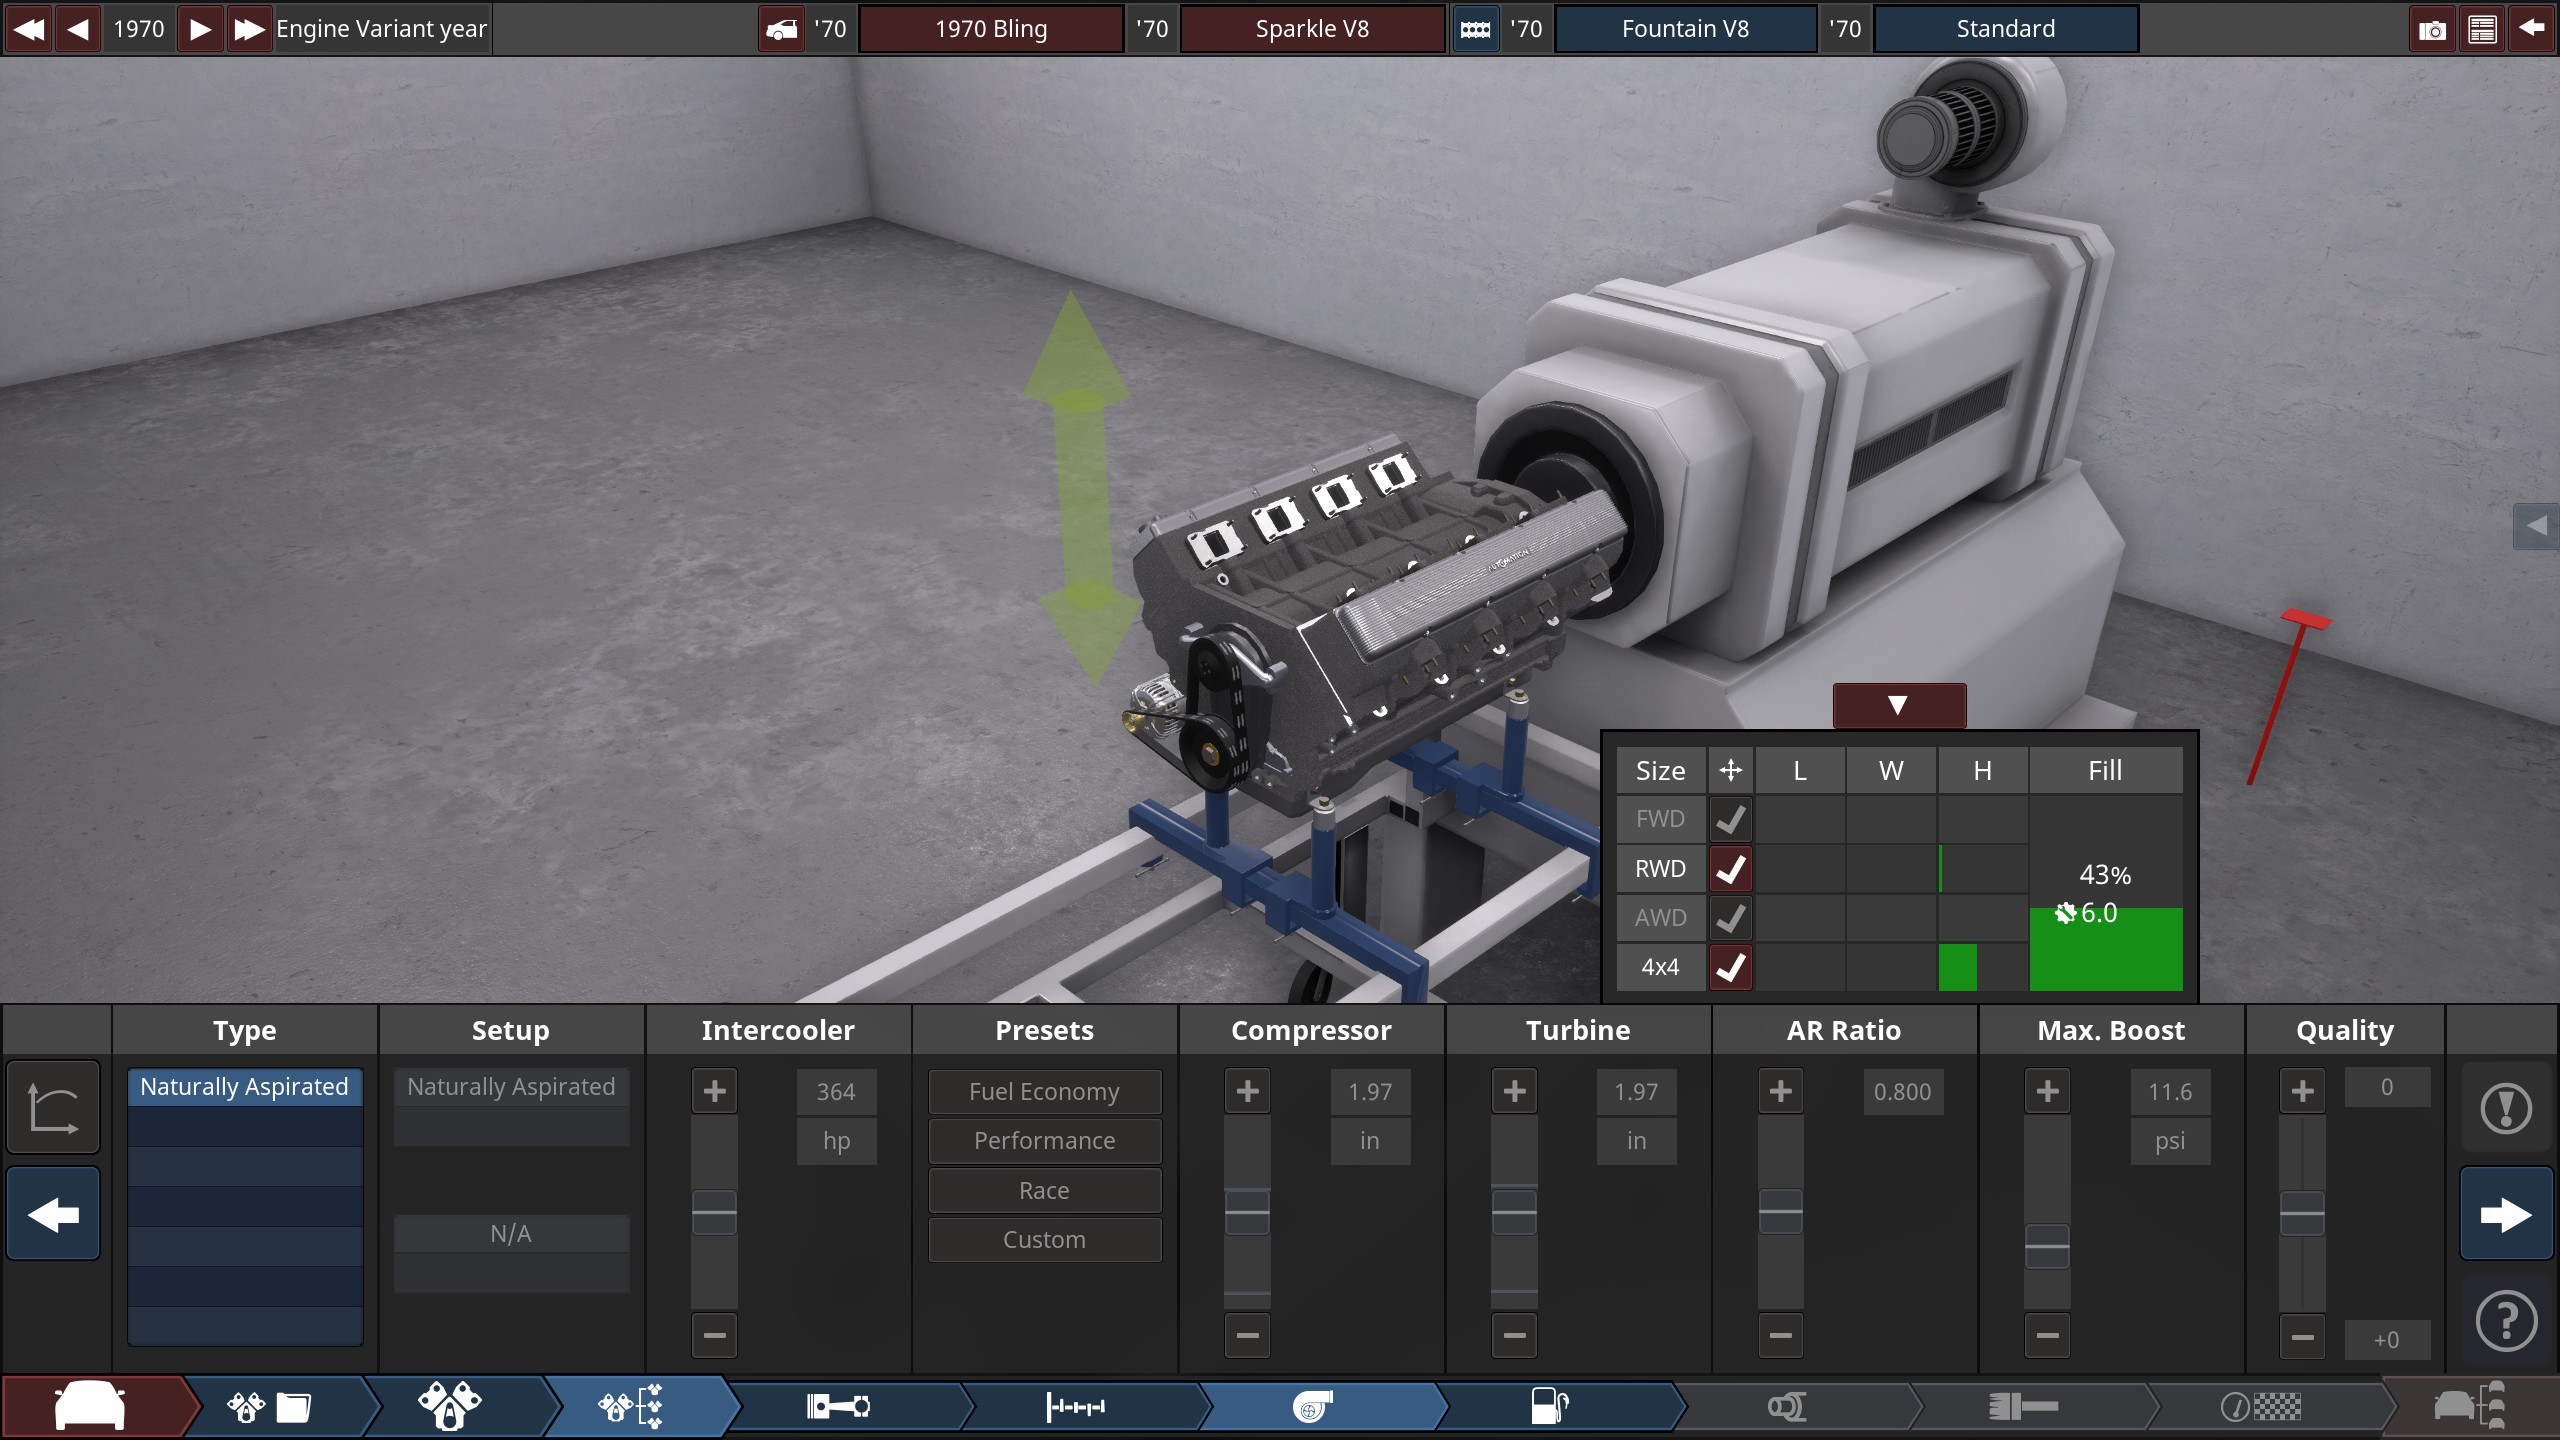Toggle the RWD checkbox
The height and width of the screenshot is (1440, 2560).
pyautogui.click(x=1730, y=869)
